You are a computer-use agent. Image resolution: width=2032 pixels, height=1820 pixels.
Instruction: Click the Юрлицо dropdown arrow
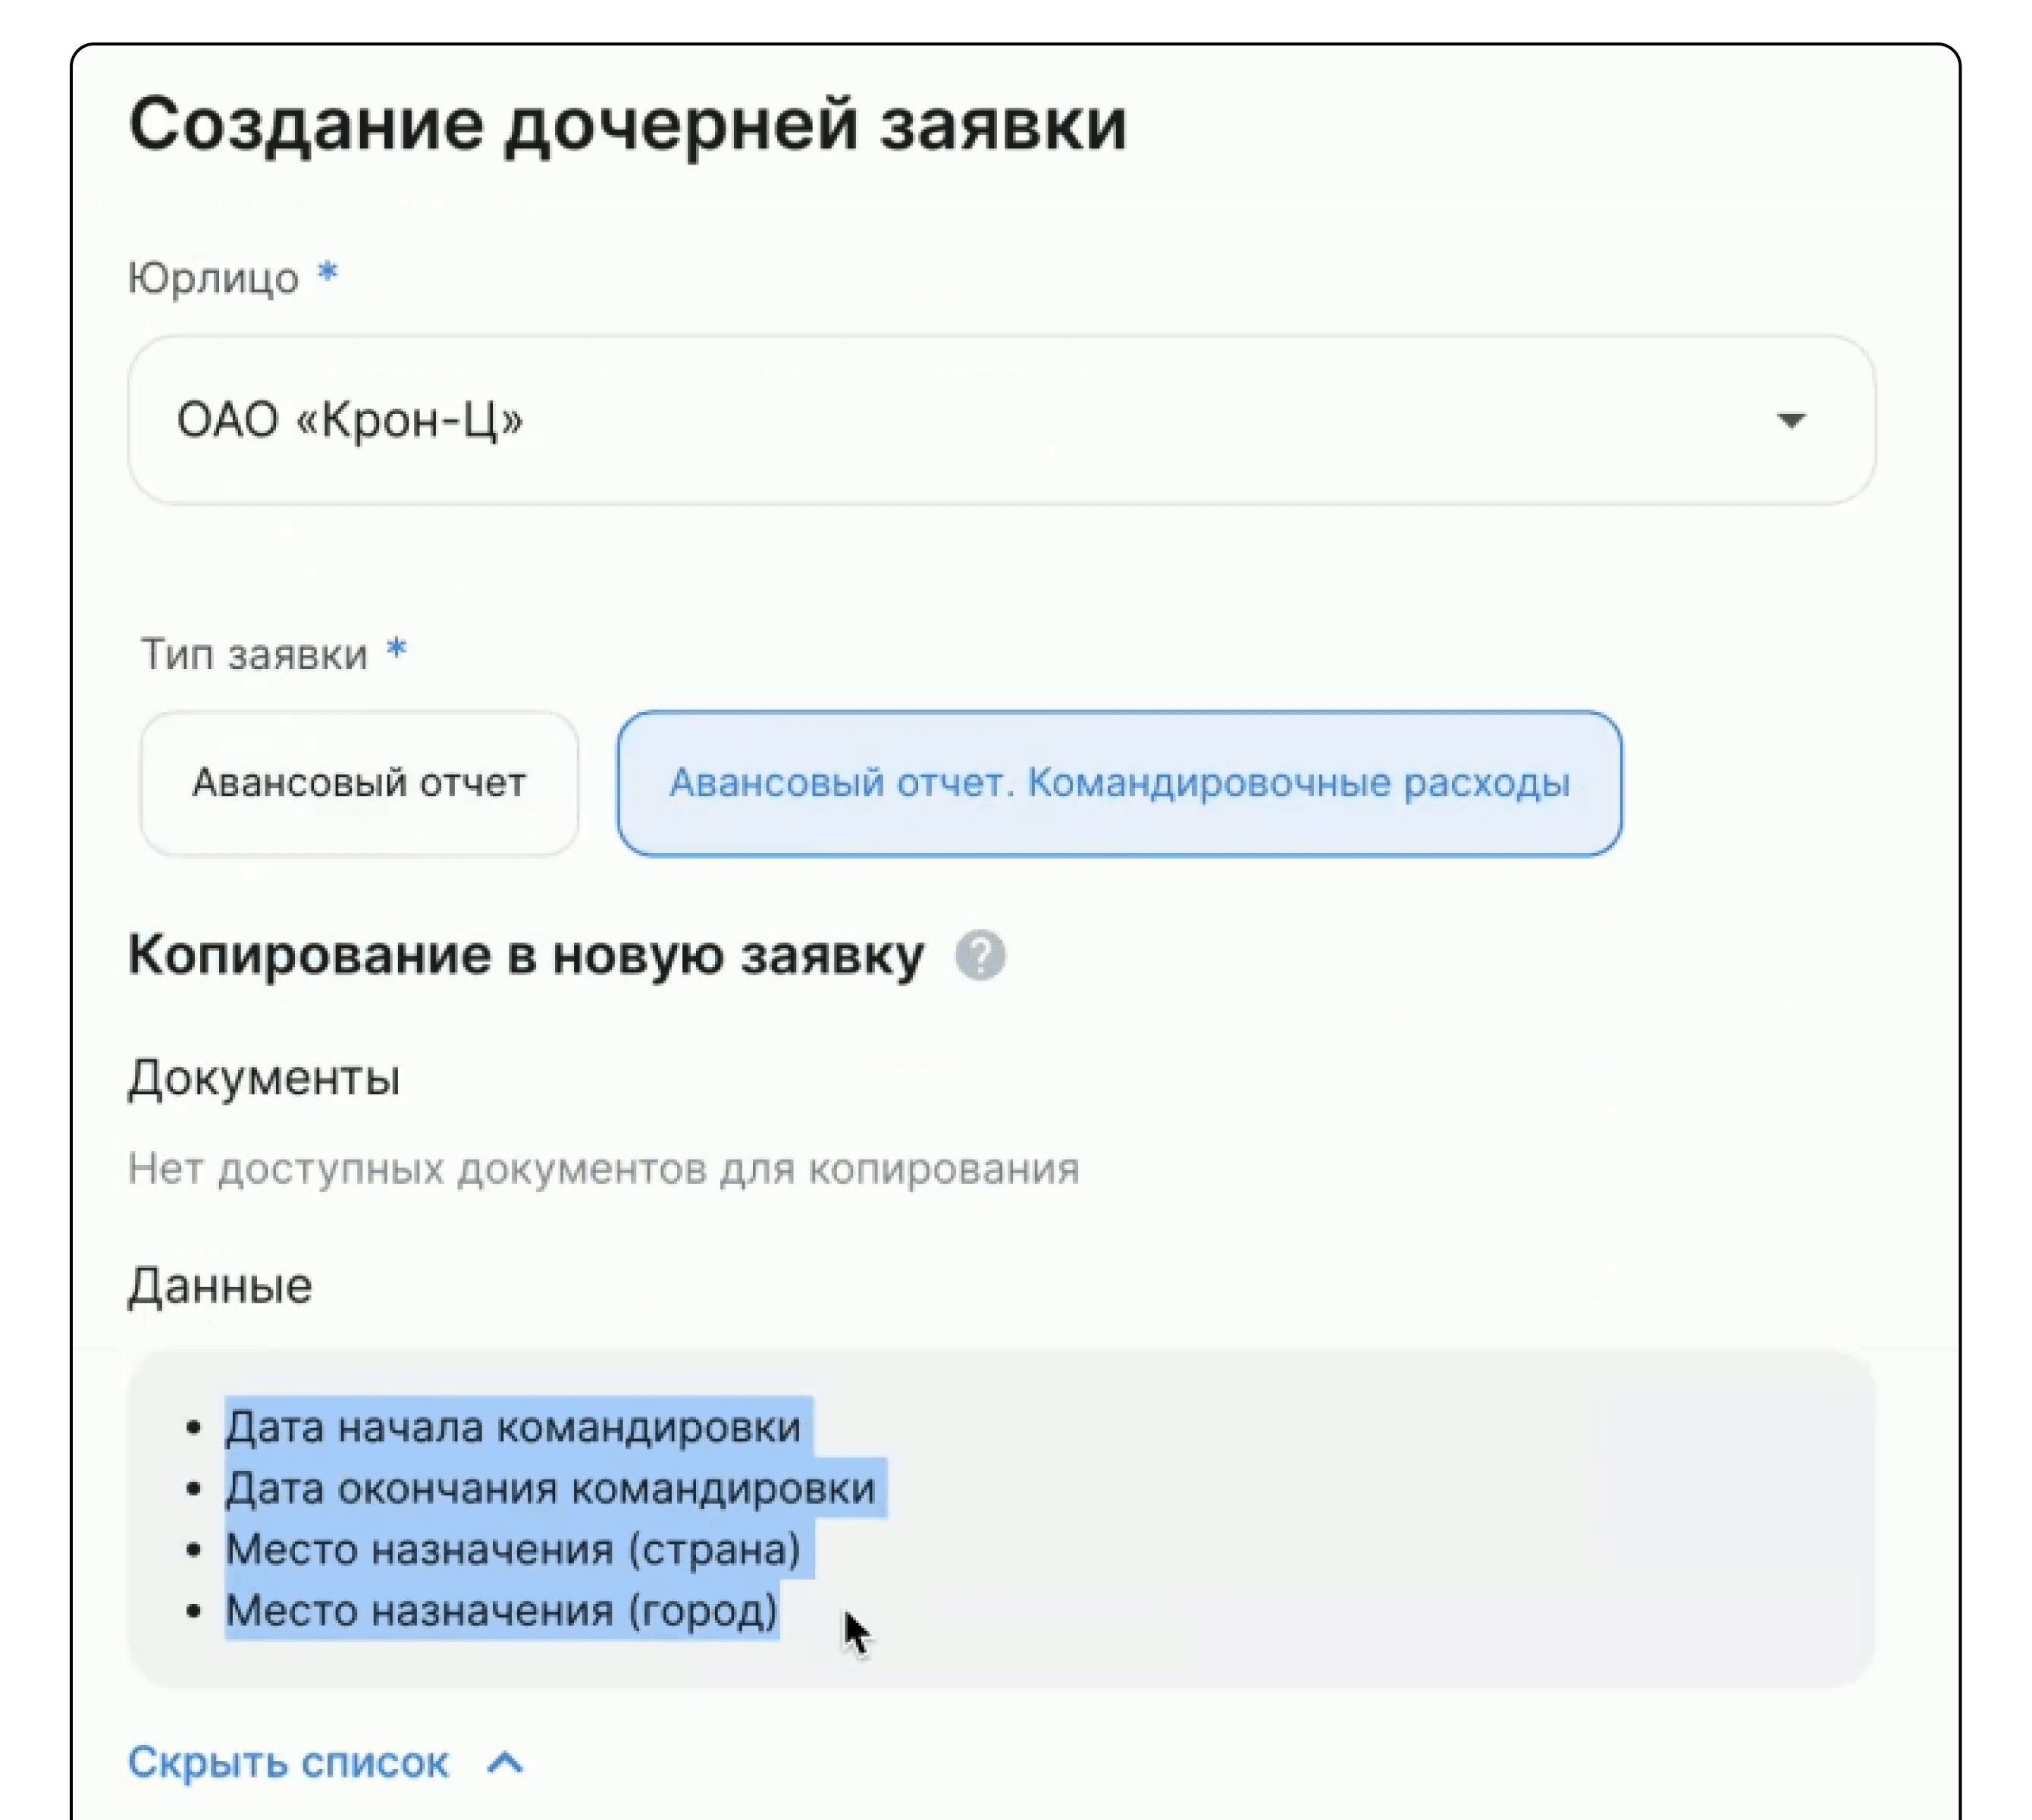[1790, 420]
